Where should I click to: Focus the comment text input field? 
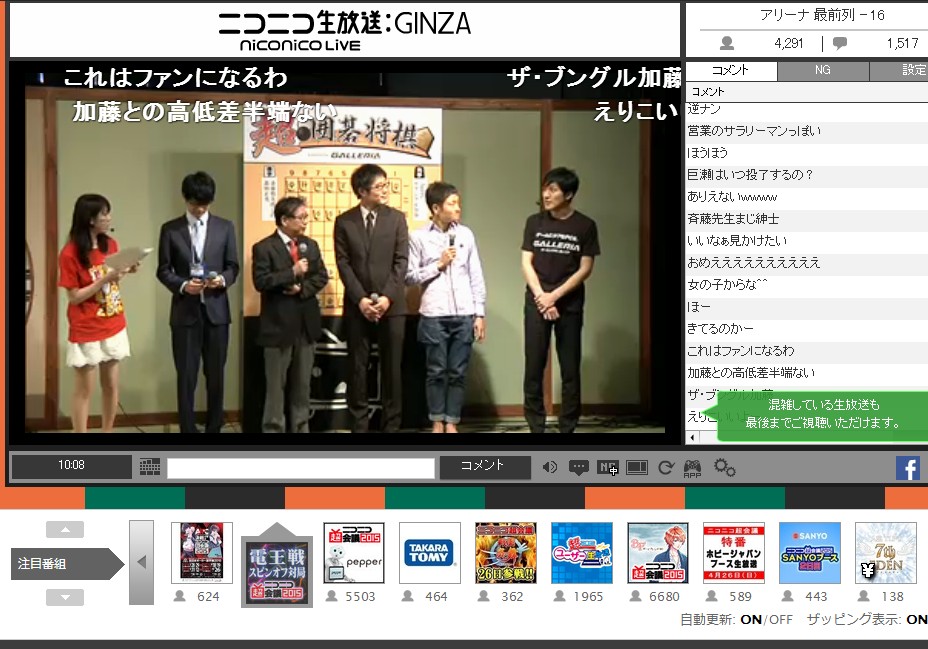(x=301, y=467)
